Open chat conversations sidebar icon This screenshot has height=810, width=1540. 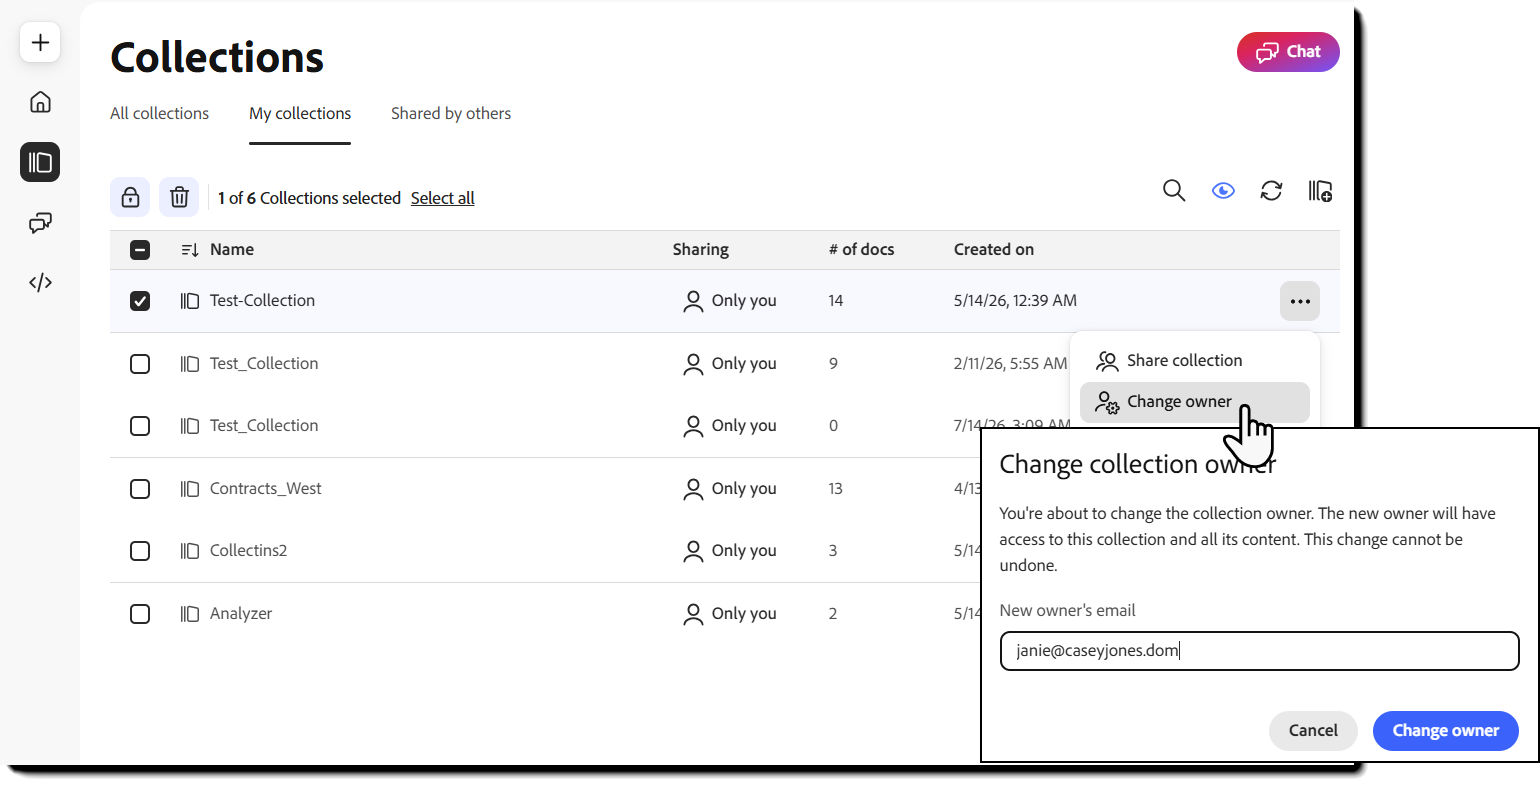[x=40, y=222]
